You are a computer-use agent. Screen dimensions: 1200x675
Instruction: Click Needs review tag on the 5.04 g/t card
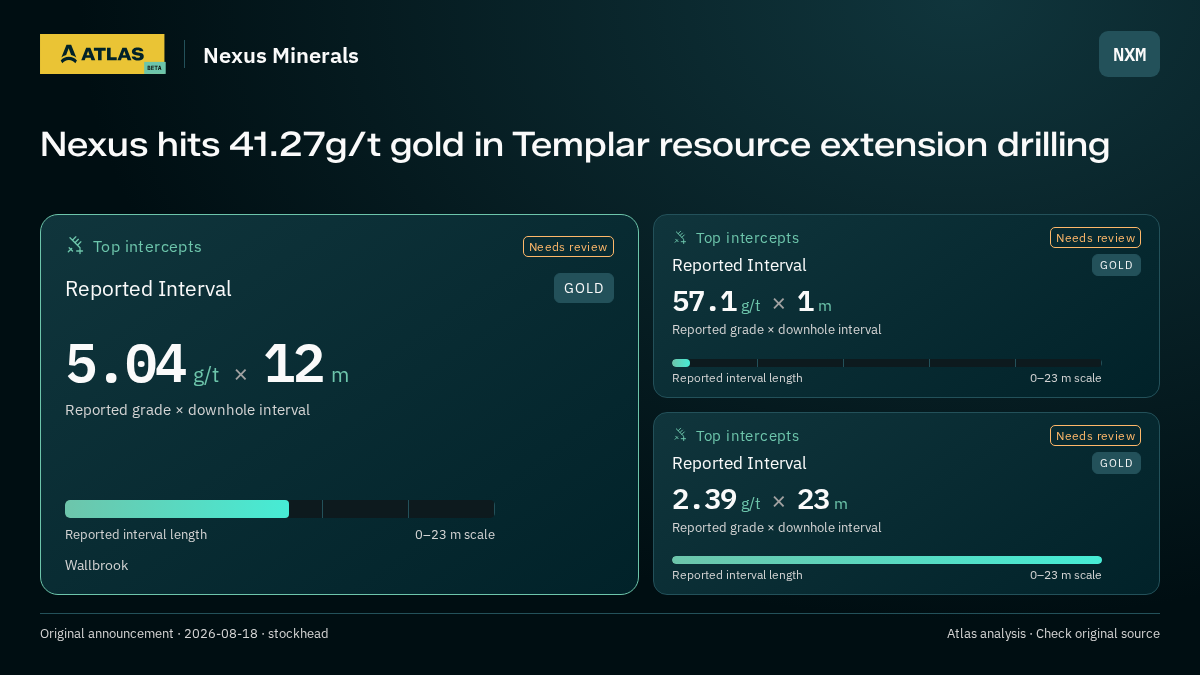pos(568,247)
